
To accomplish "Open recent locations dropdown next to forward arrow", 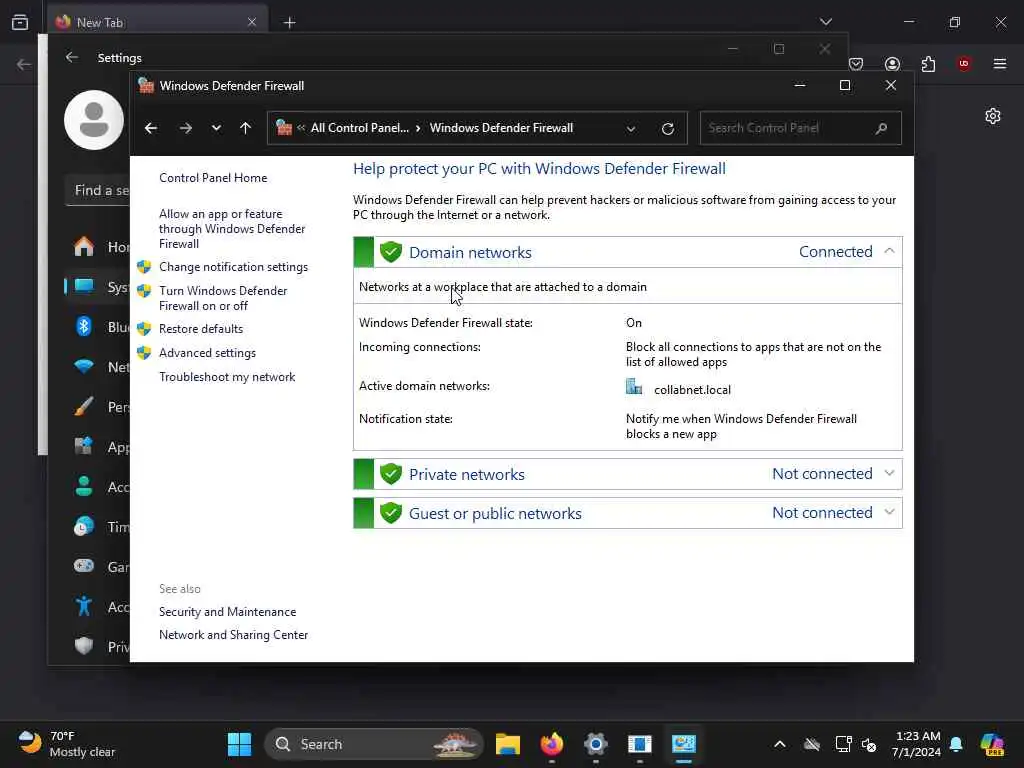I will pos(216,128).
